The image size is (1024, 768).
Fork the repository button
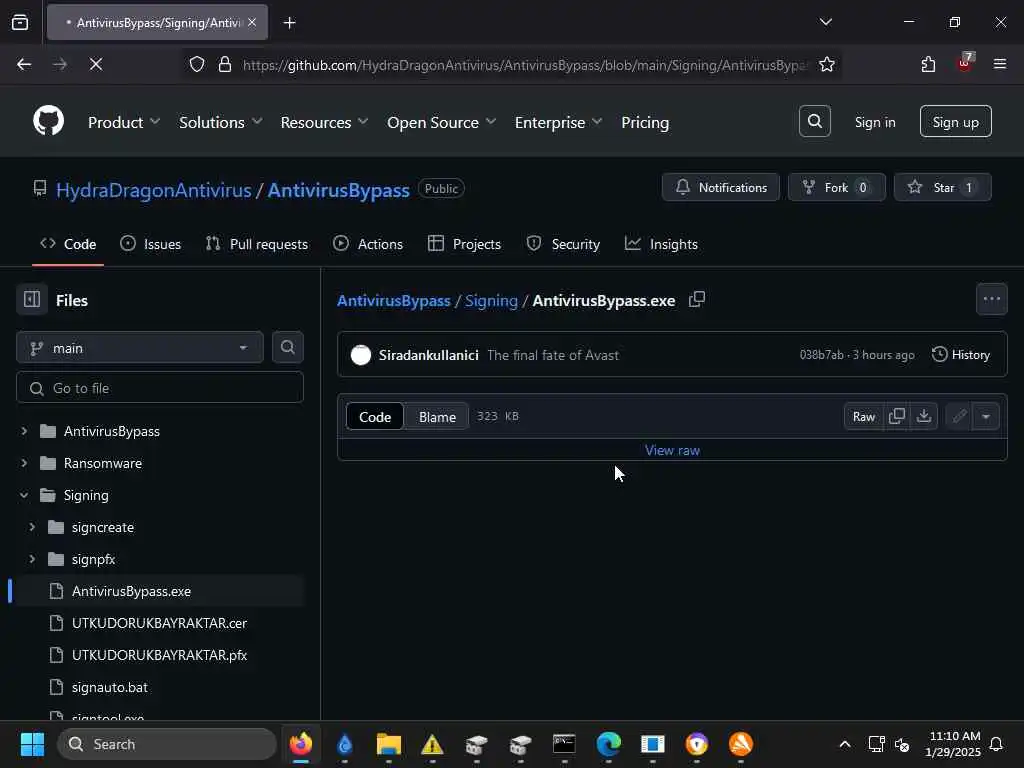click(837, 187)
